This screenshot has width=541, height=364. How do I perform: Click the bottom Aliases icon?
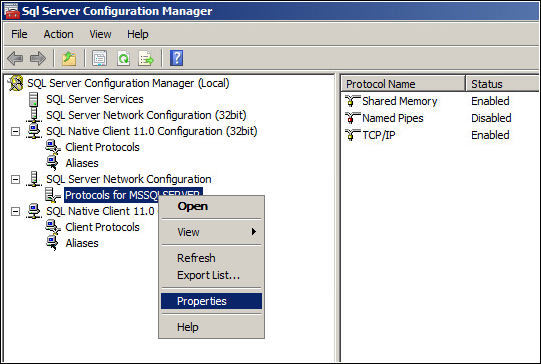point(52,243)
